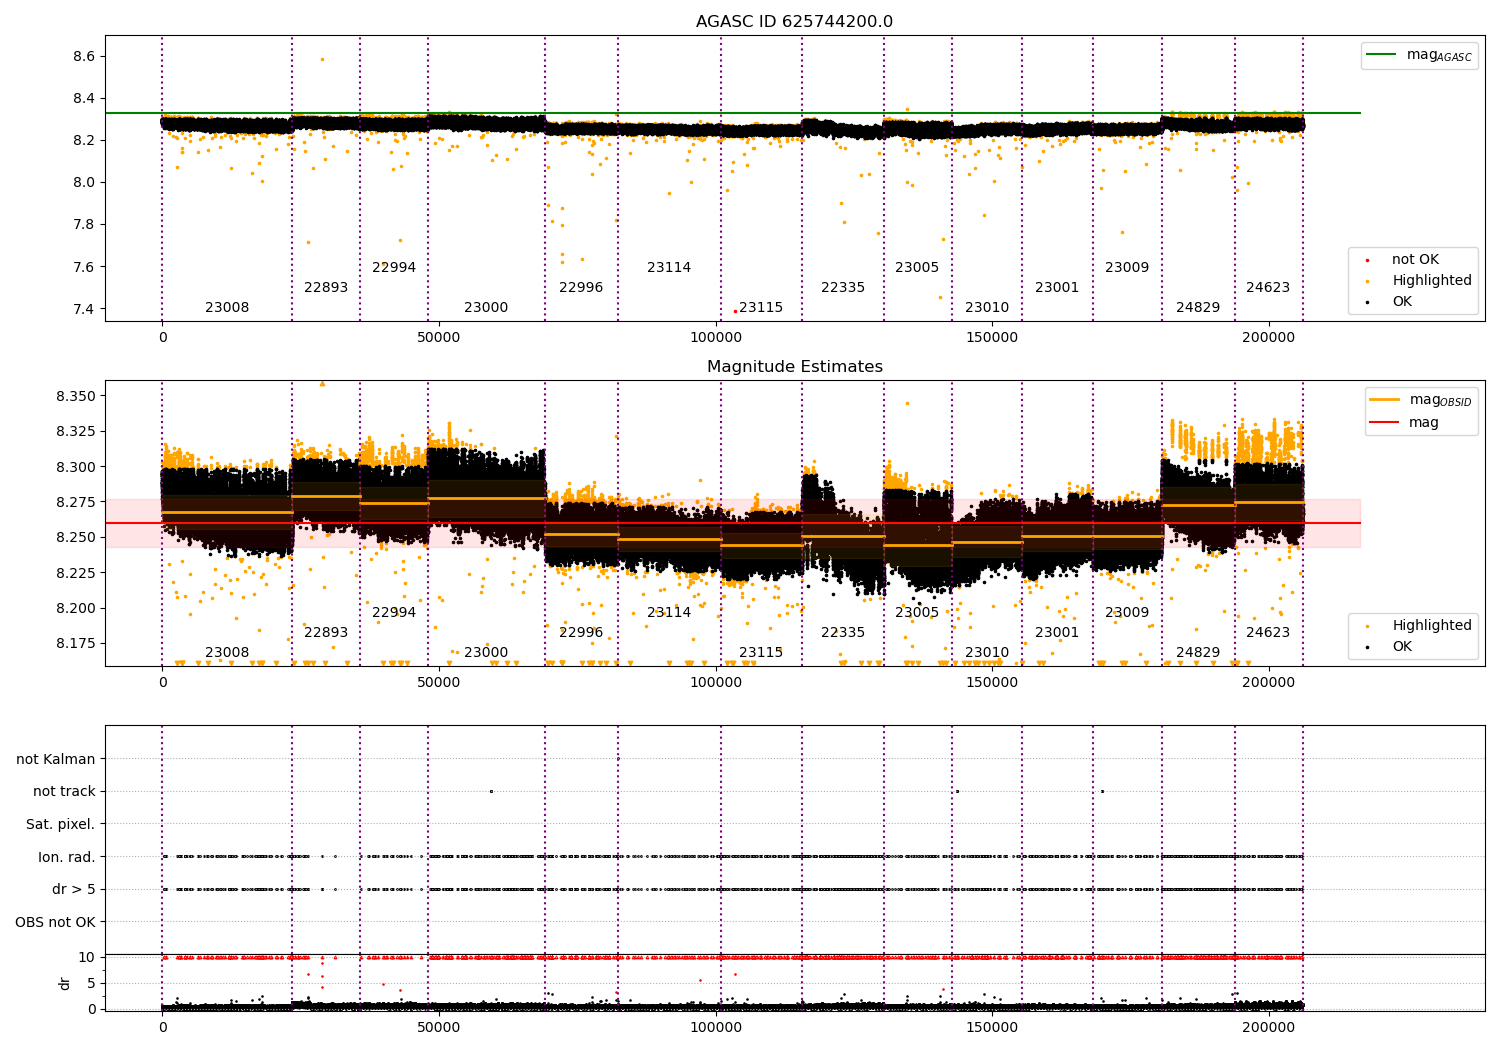Click obsid label 23000 in the top plot
This screenshot has width=1500, height=1050.
pos(486,308)
